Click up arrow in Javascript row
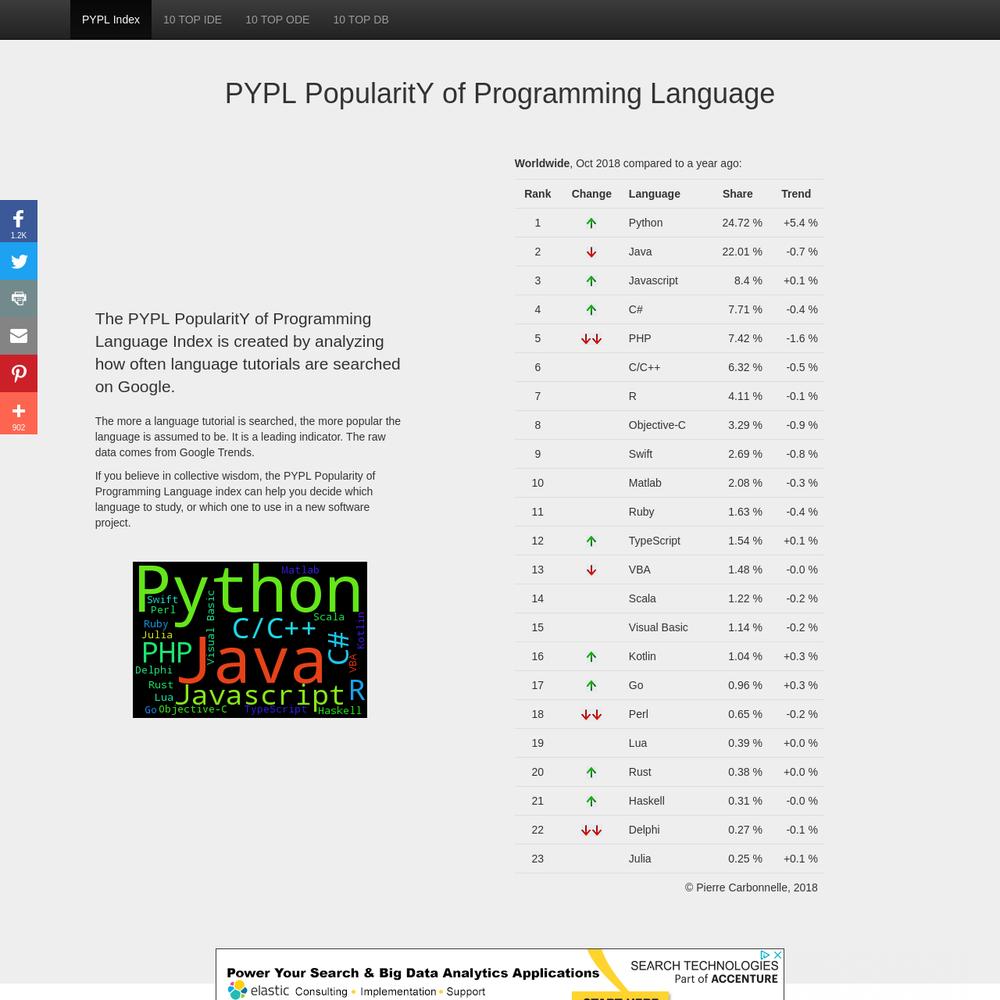The height and width of the screenshot is (1000, 1000). tap(591, 281)
